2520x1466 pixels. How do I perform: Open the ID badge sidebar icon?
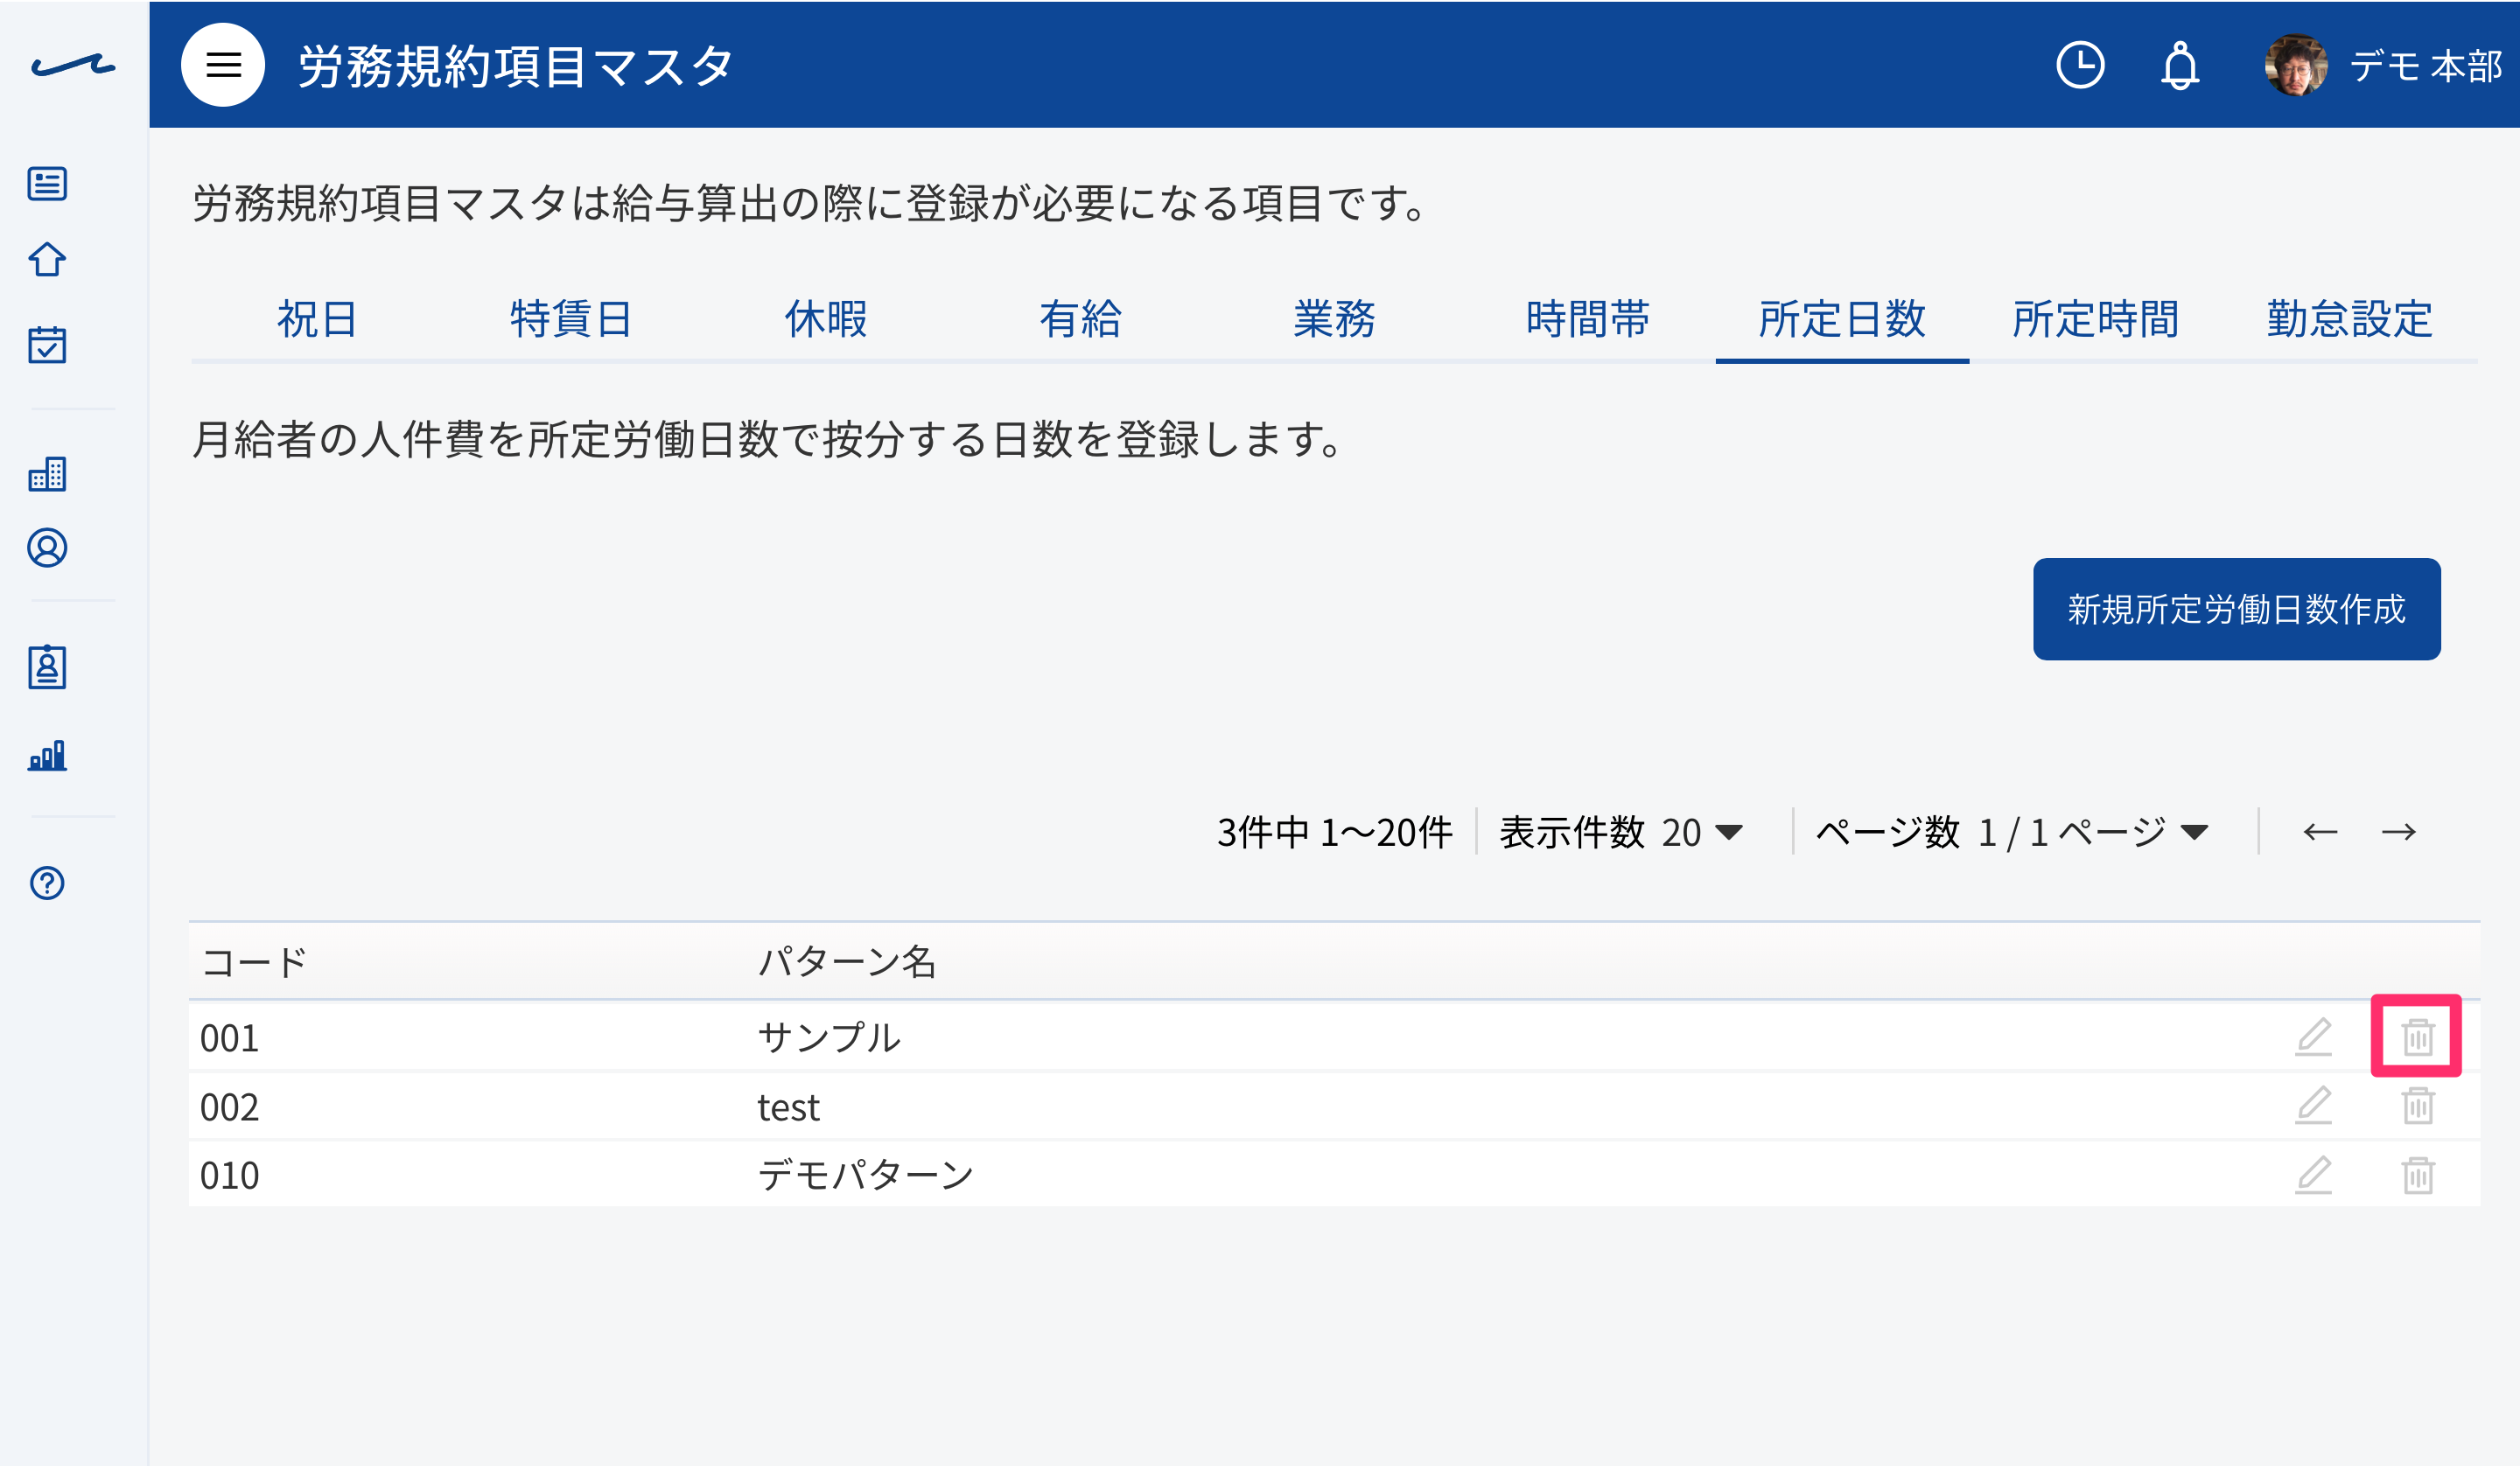click(x=47, y=667)
